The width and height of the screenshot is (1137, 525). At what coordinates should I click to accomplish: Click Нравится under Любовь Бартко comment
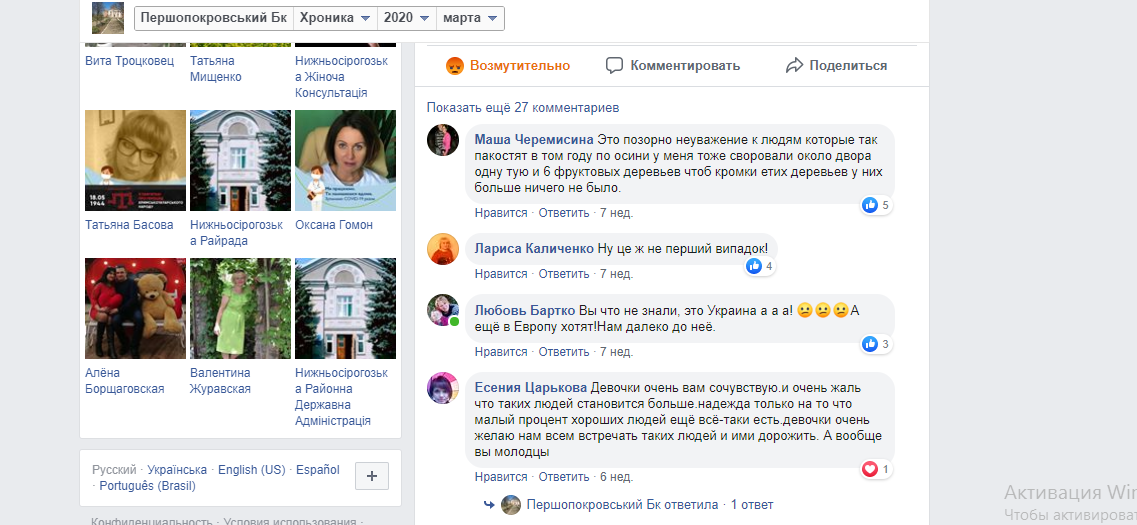pos(501,352)
